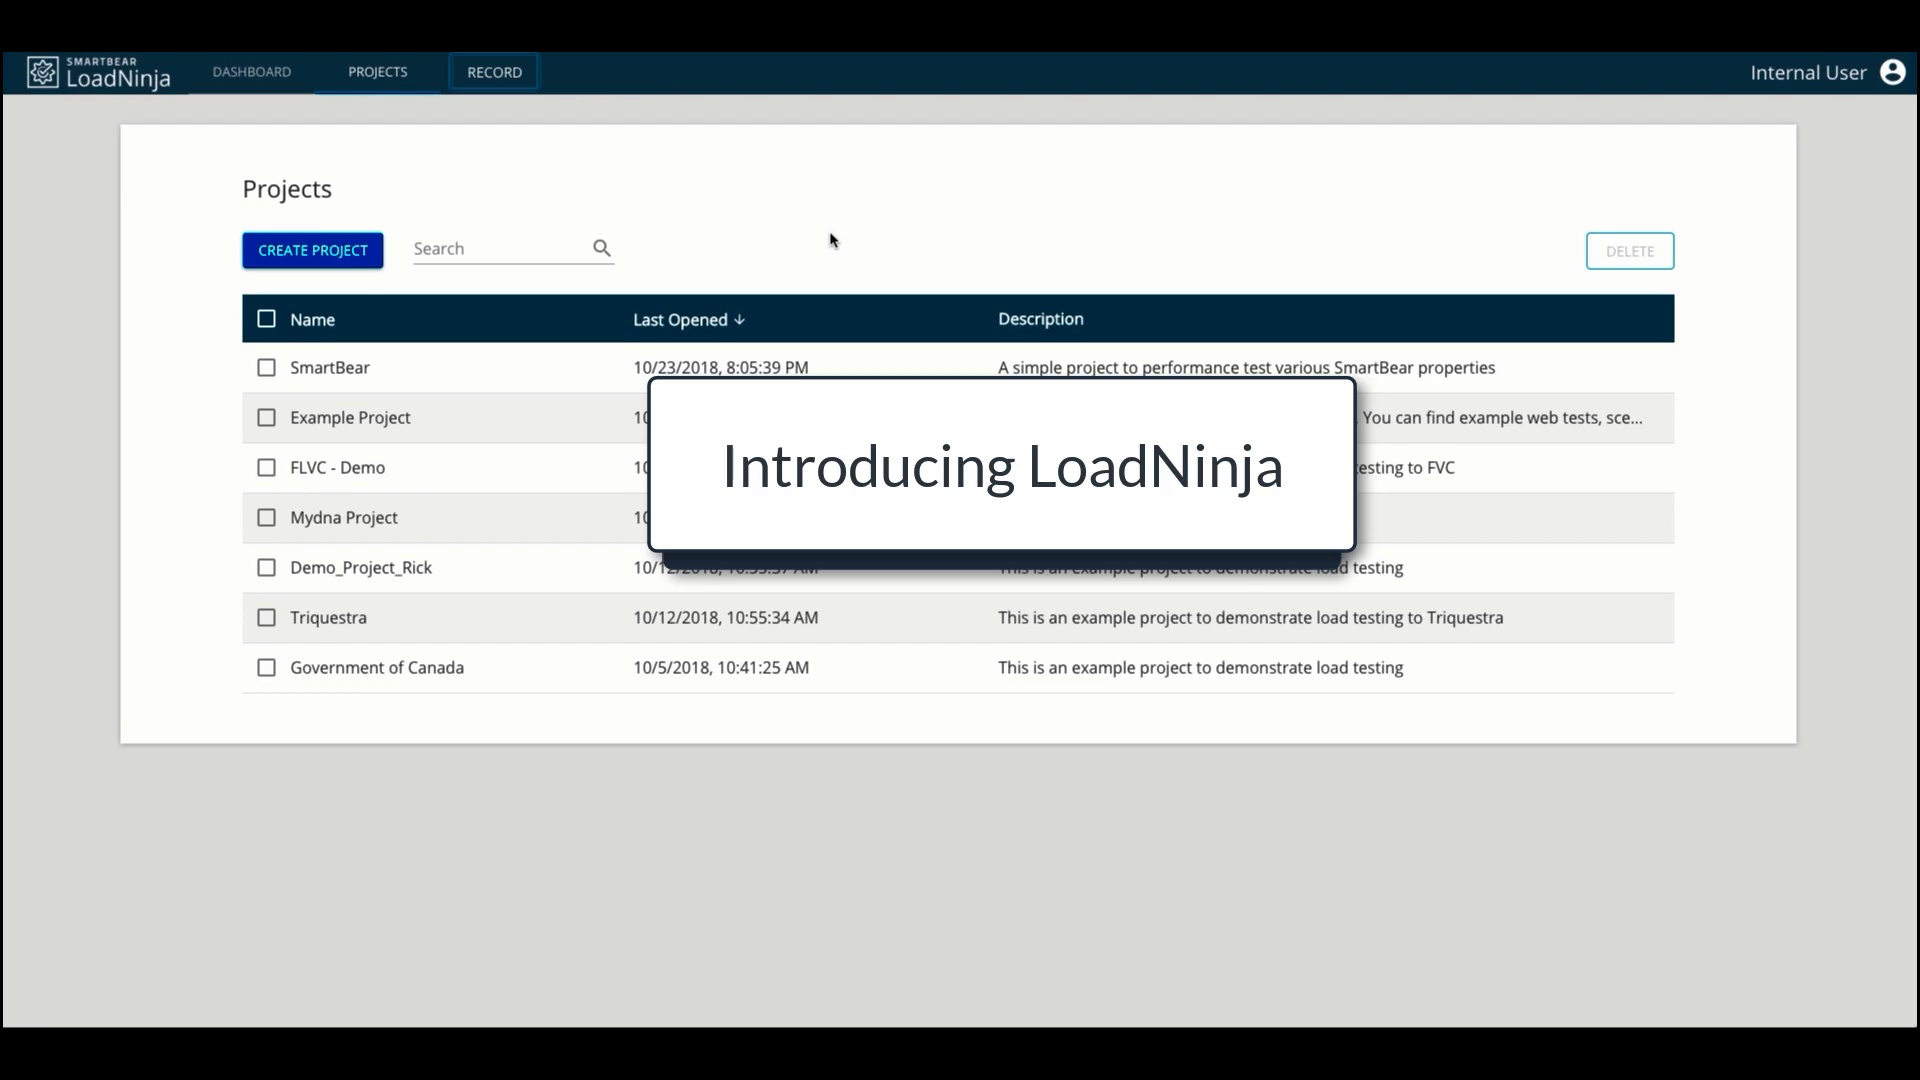The width and height of the screenshot is (1920, 1080).
Task: Tick the Mydna Project checkbox
Action: click(x=266, y=518)
